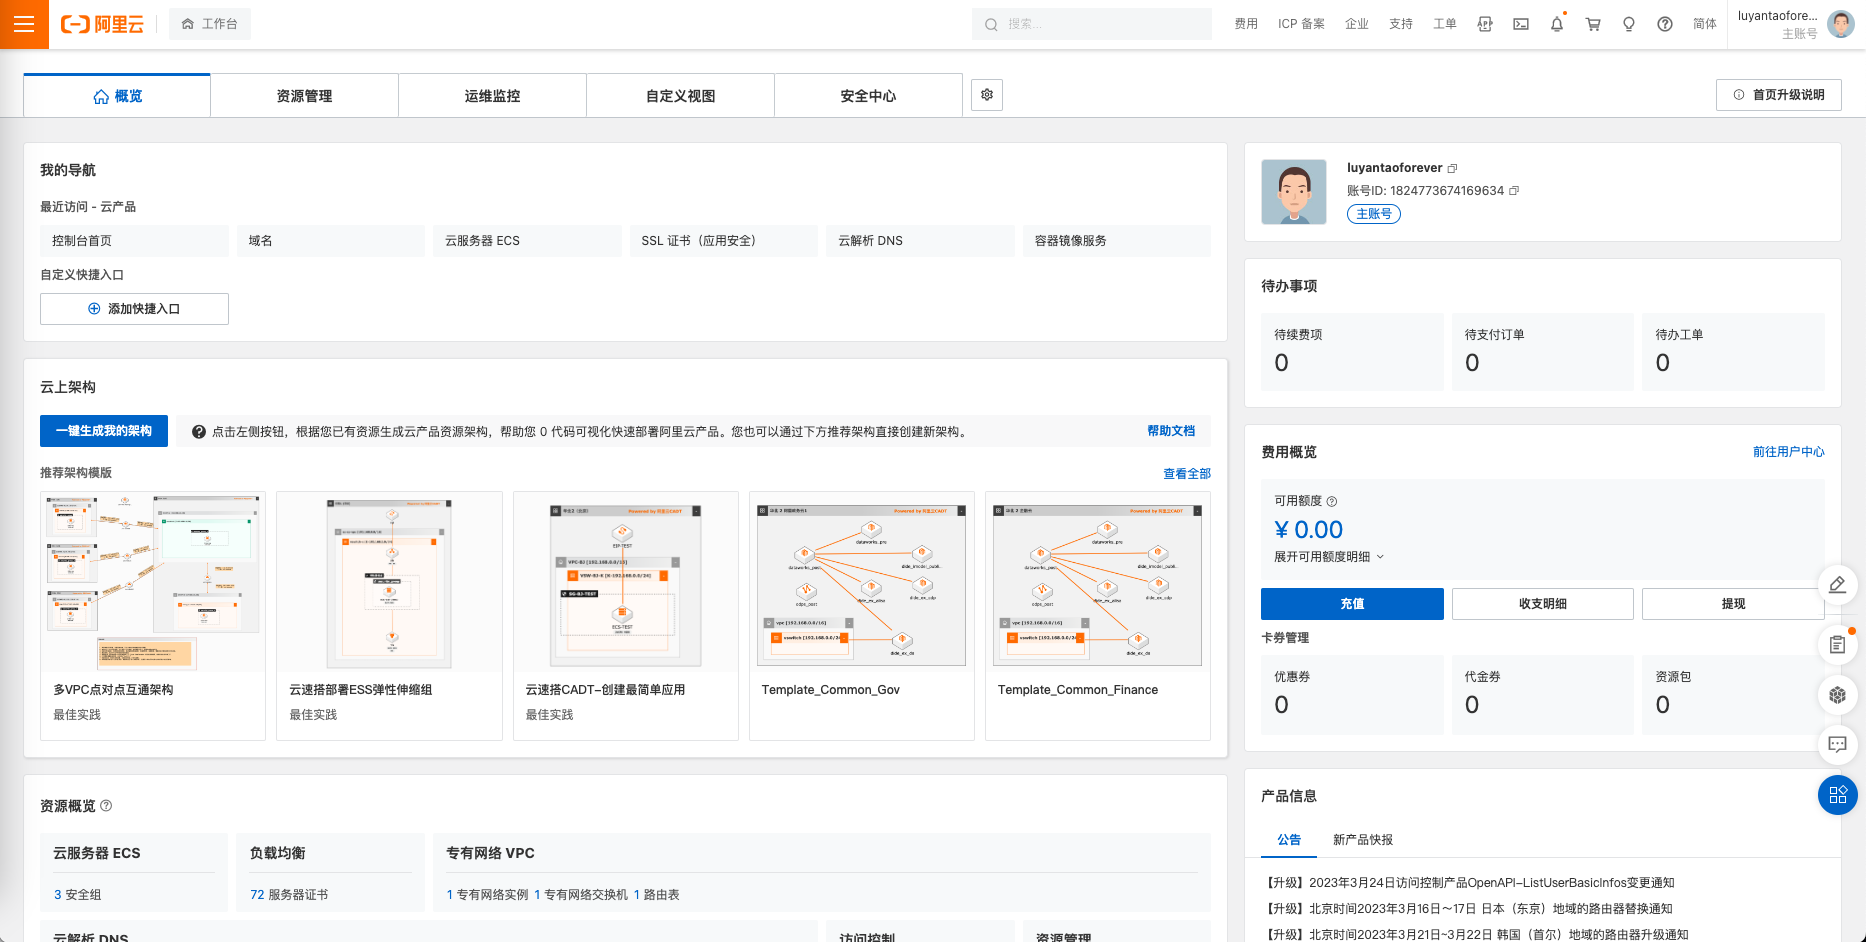
Task: Click the 添加快捷入口 button
Action: [134, 309]
